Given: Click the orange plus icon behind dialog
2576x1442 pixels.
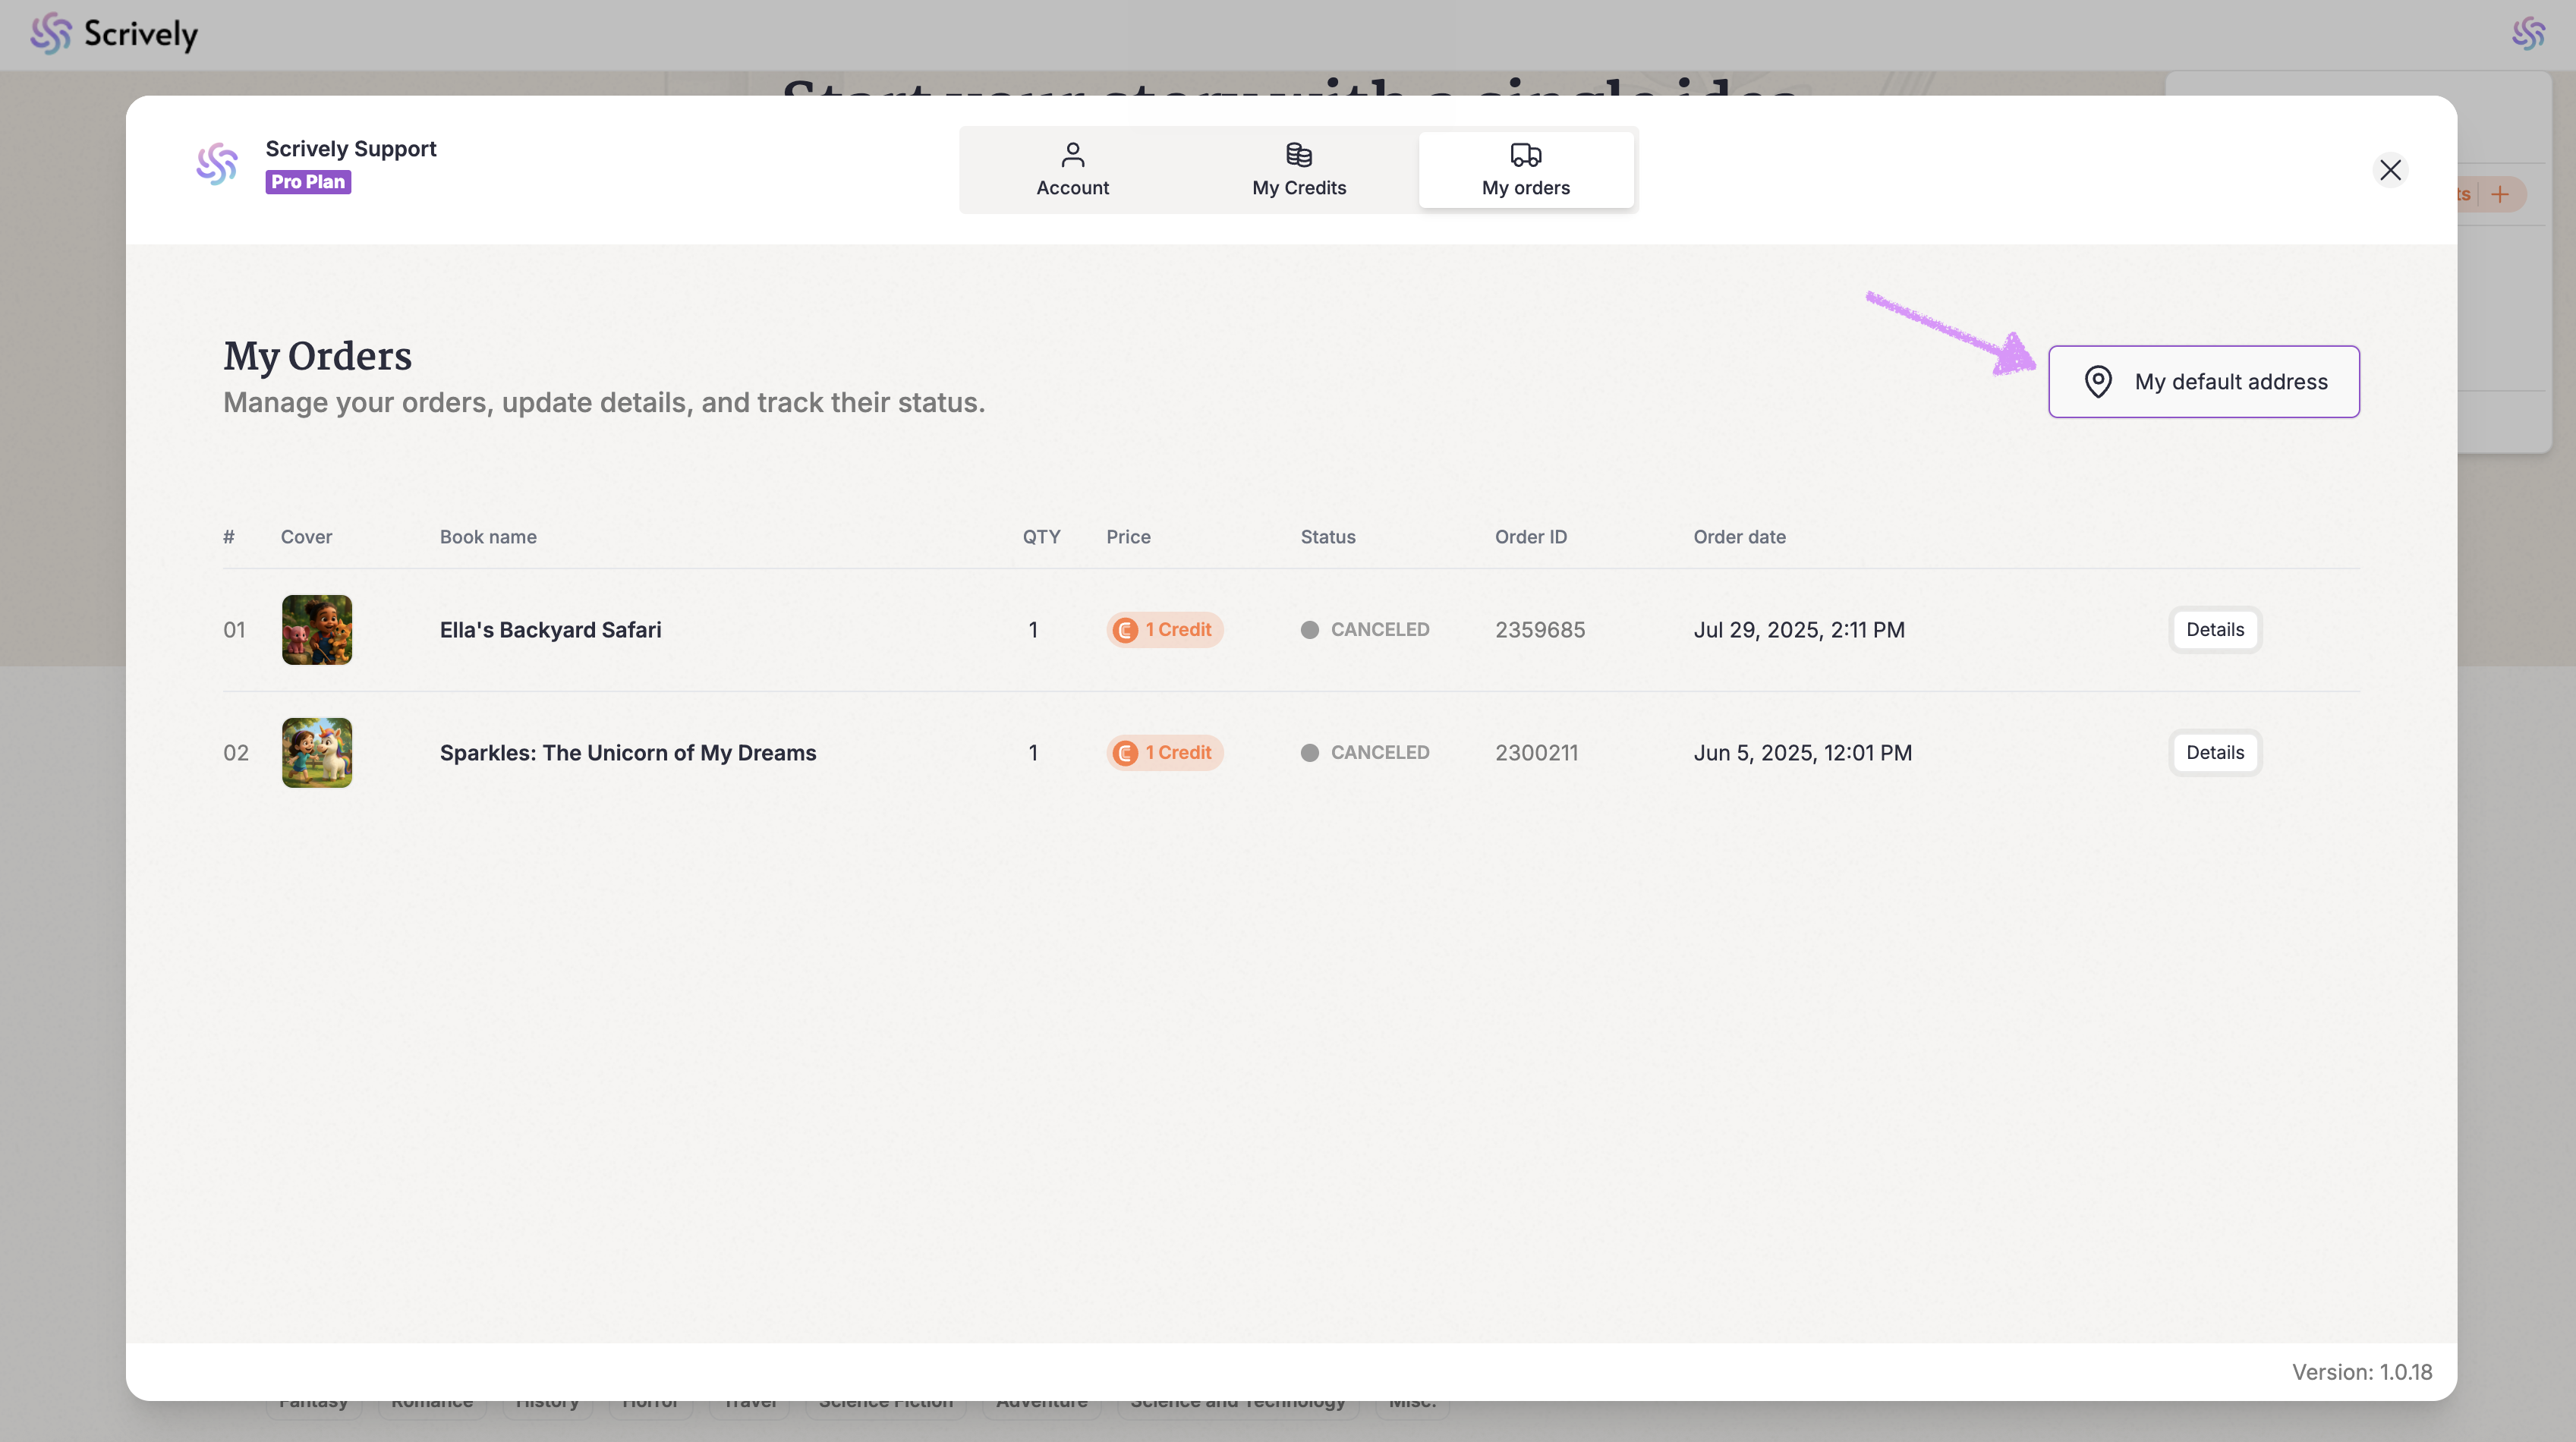Looking at the screenshot, I should coord(2499,194).
